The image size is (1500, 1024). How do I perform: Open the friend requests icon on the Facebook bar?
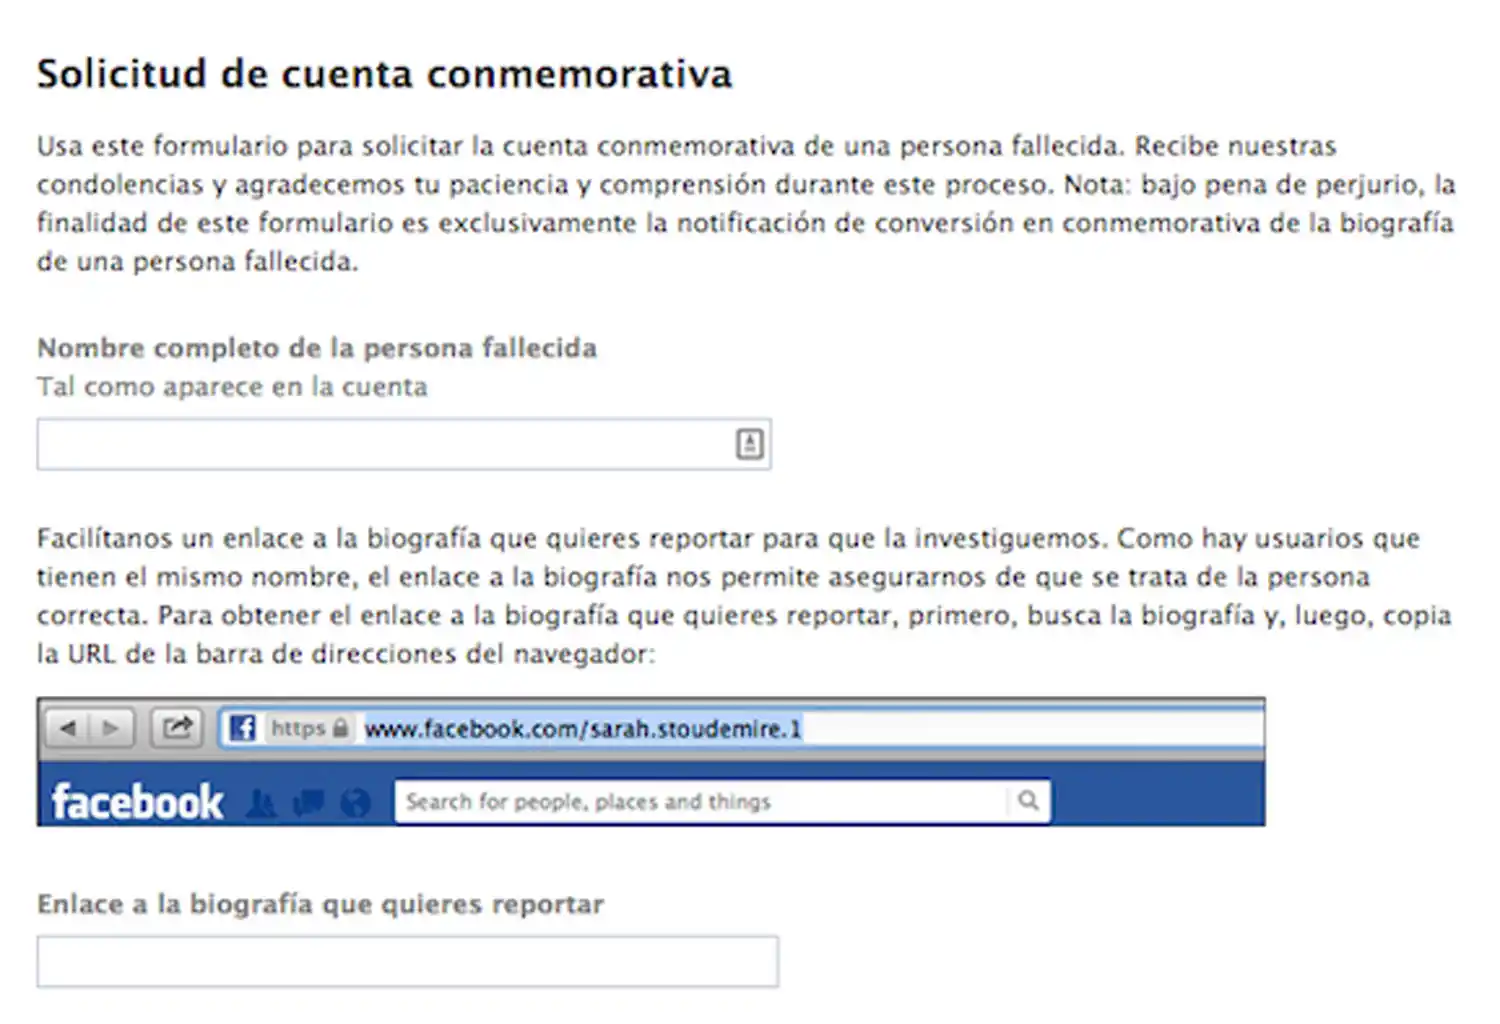[x=262, y=801]
